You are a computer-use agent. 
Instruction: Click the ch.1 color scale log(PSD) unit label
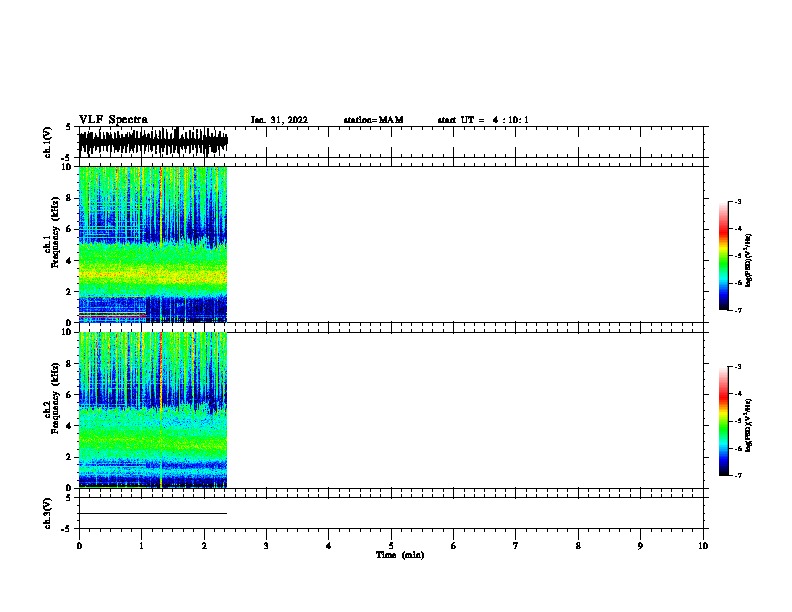748,261
